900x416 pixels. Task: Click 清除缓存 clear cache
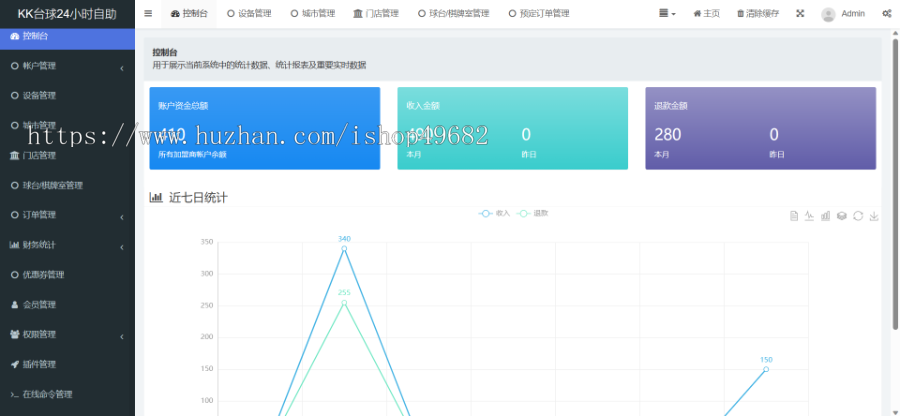point(758,14)
